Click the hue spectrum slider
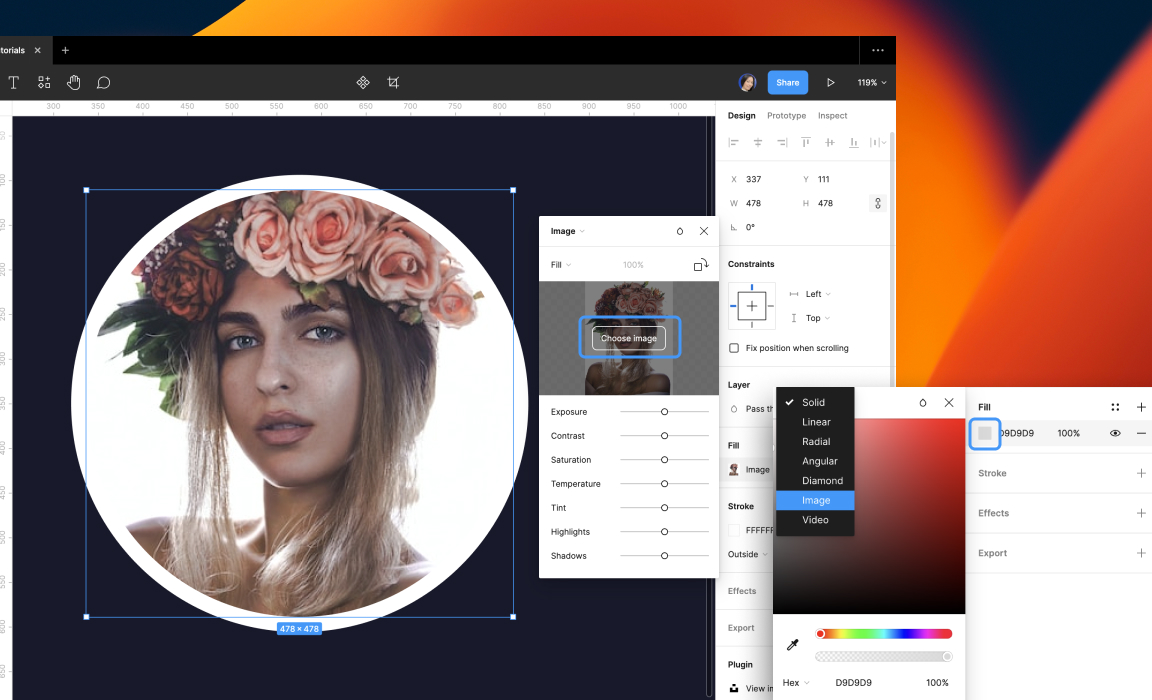Viewport: 1152px width, 700px height. (x=884, y=634)
